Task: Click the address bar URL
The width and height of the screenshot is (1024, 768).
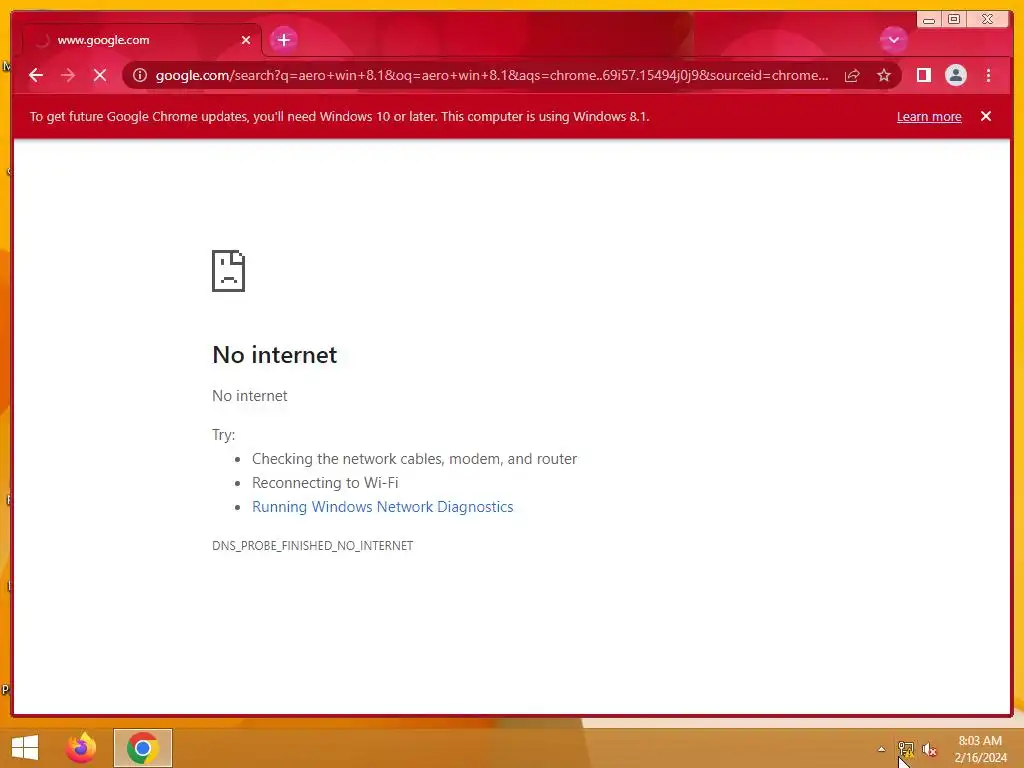Action: (x=492, y=75)
